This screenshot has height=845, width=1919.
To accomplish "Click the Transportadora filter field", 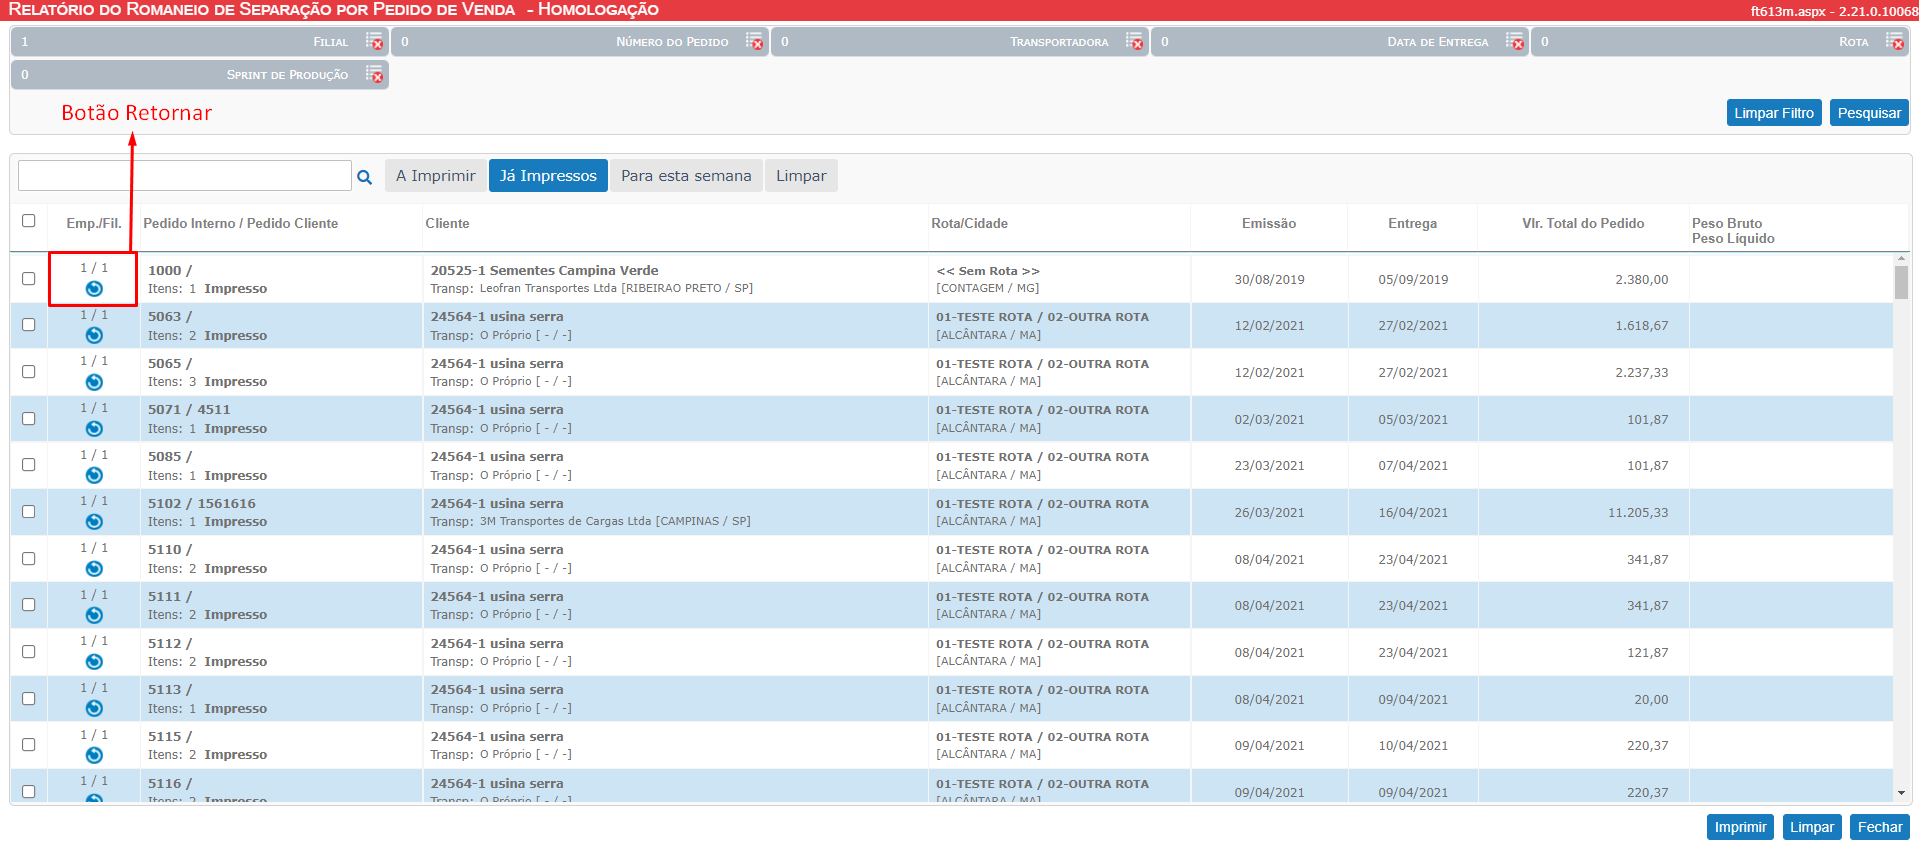I will click(960, 42).
